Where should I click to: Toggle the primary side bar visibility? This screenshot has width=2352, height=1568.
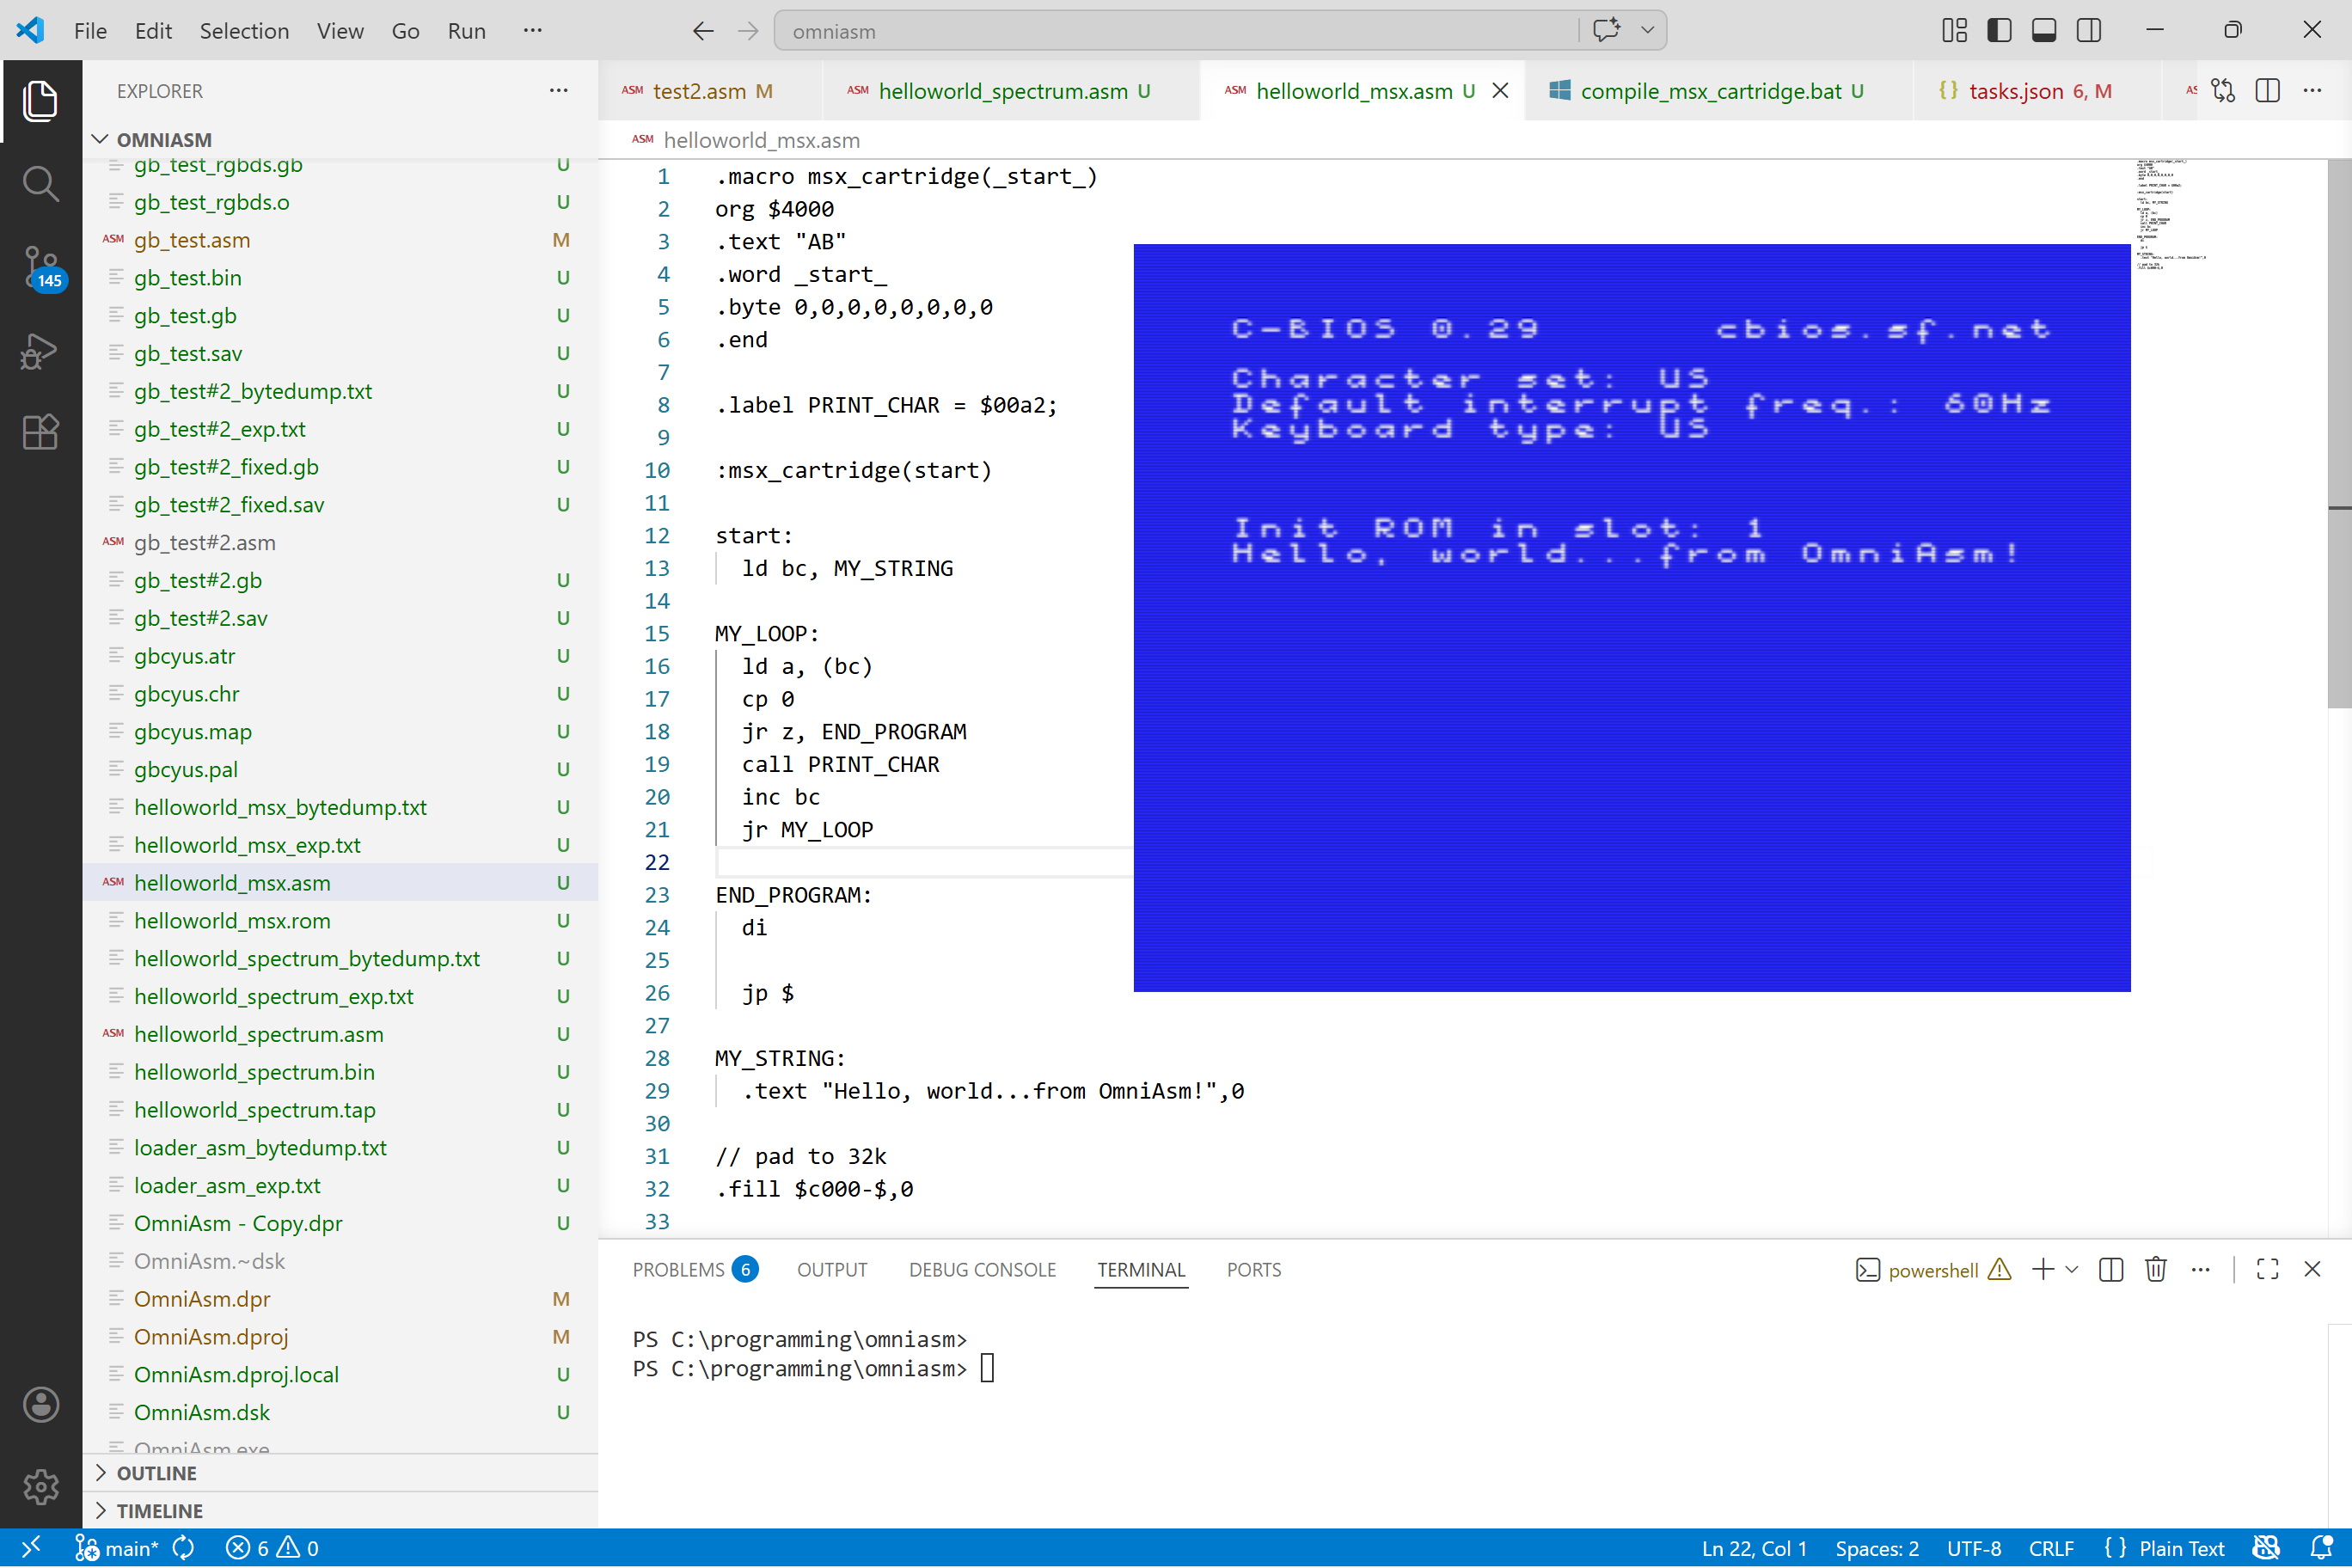point(1999,30)
